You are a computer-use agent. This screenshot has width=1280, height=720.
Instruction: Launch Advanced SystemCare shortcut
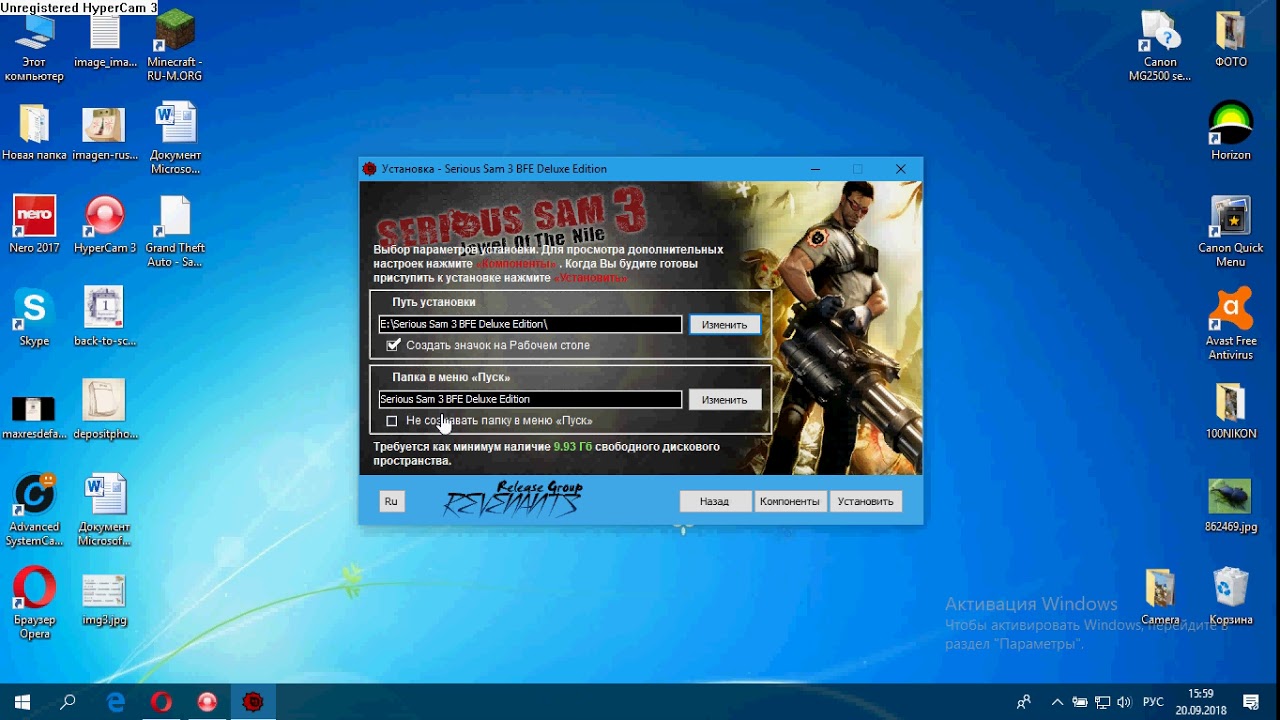point(34,511)
